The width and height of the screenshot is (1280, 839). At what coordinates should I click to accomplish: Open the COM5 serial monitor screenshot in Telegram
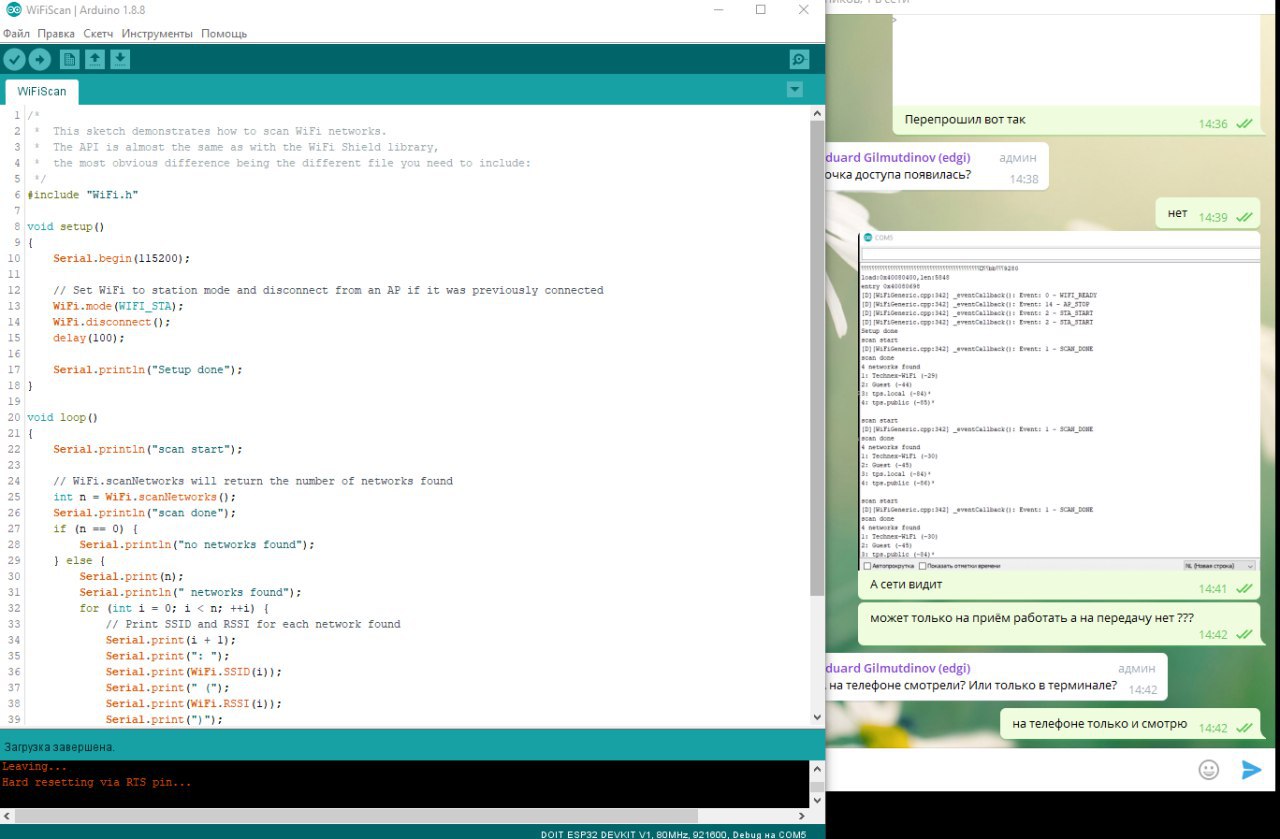1059,401
